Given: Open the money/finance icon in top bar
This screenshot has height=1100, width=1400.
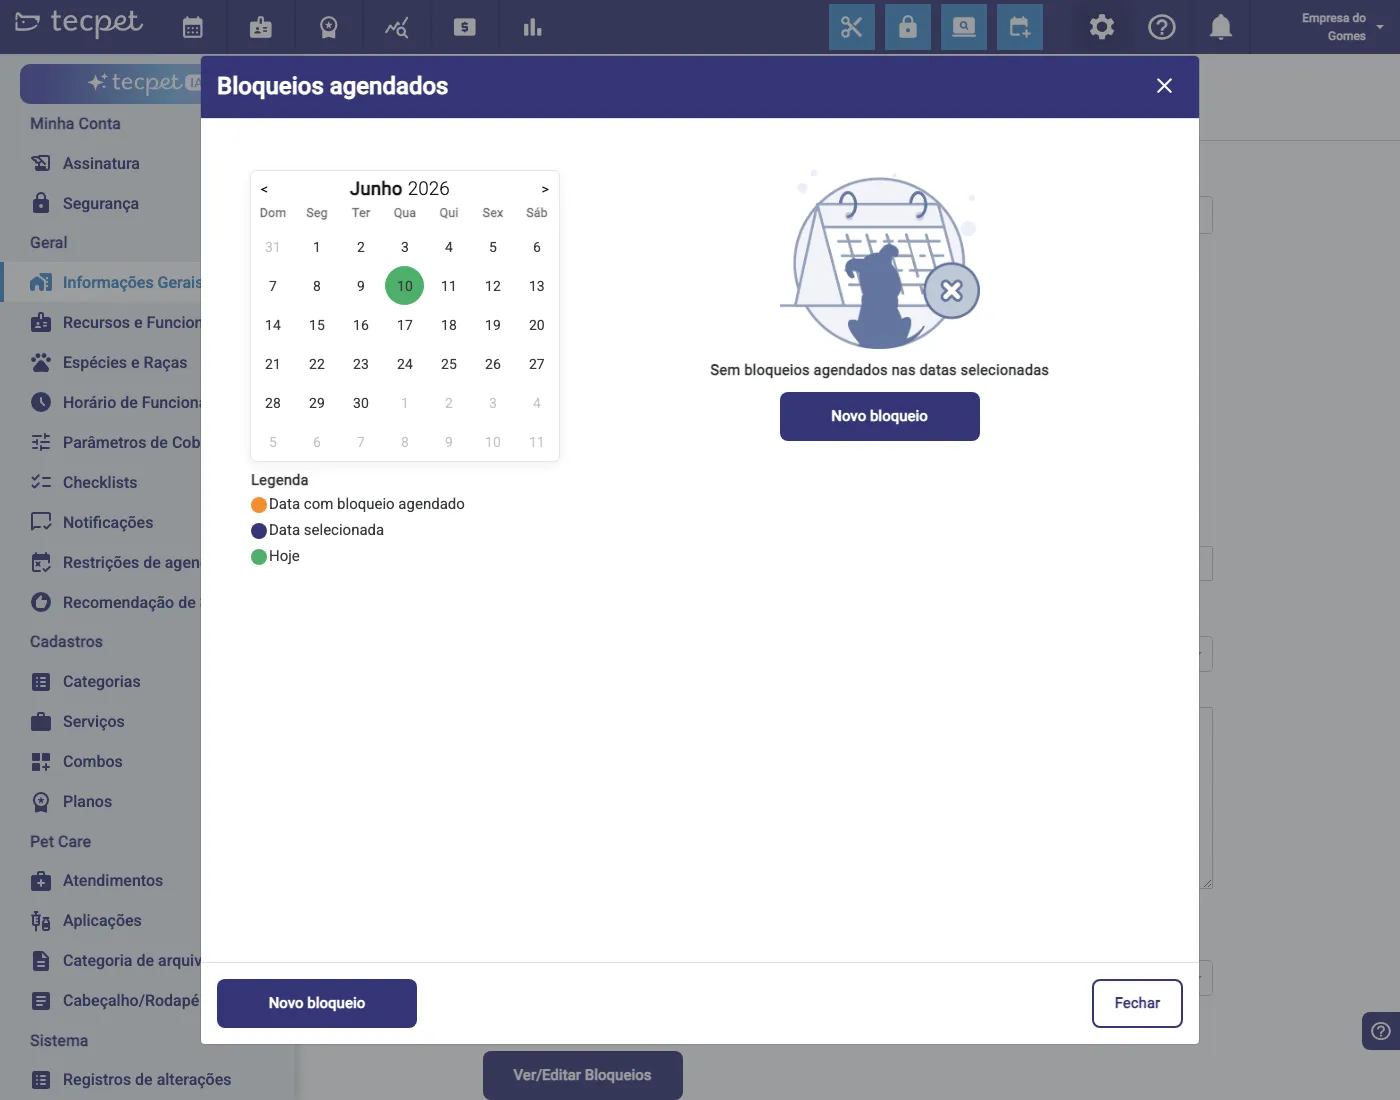Looking at the screenshot, I should click(465, 27).
